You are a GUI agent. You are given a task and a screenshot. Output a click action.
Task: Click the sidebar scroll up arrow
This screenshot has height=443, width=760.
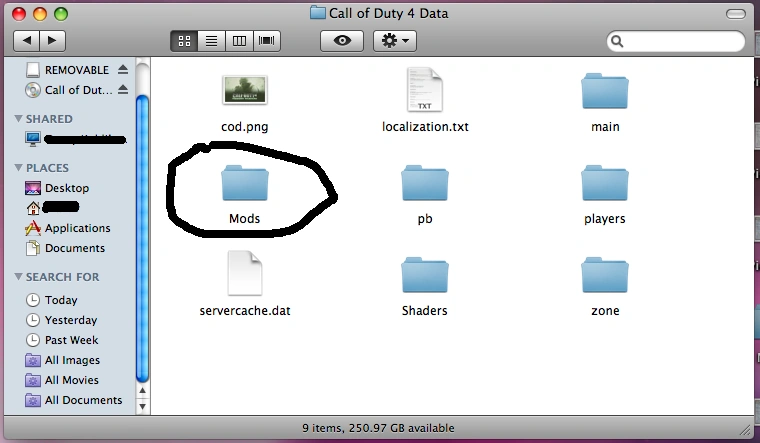(142, 391)
